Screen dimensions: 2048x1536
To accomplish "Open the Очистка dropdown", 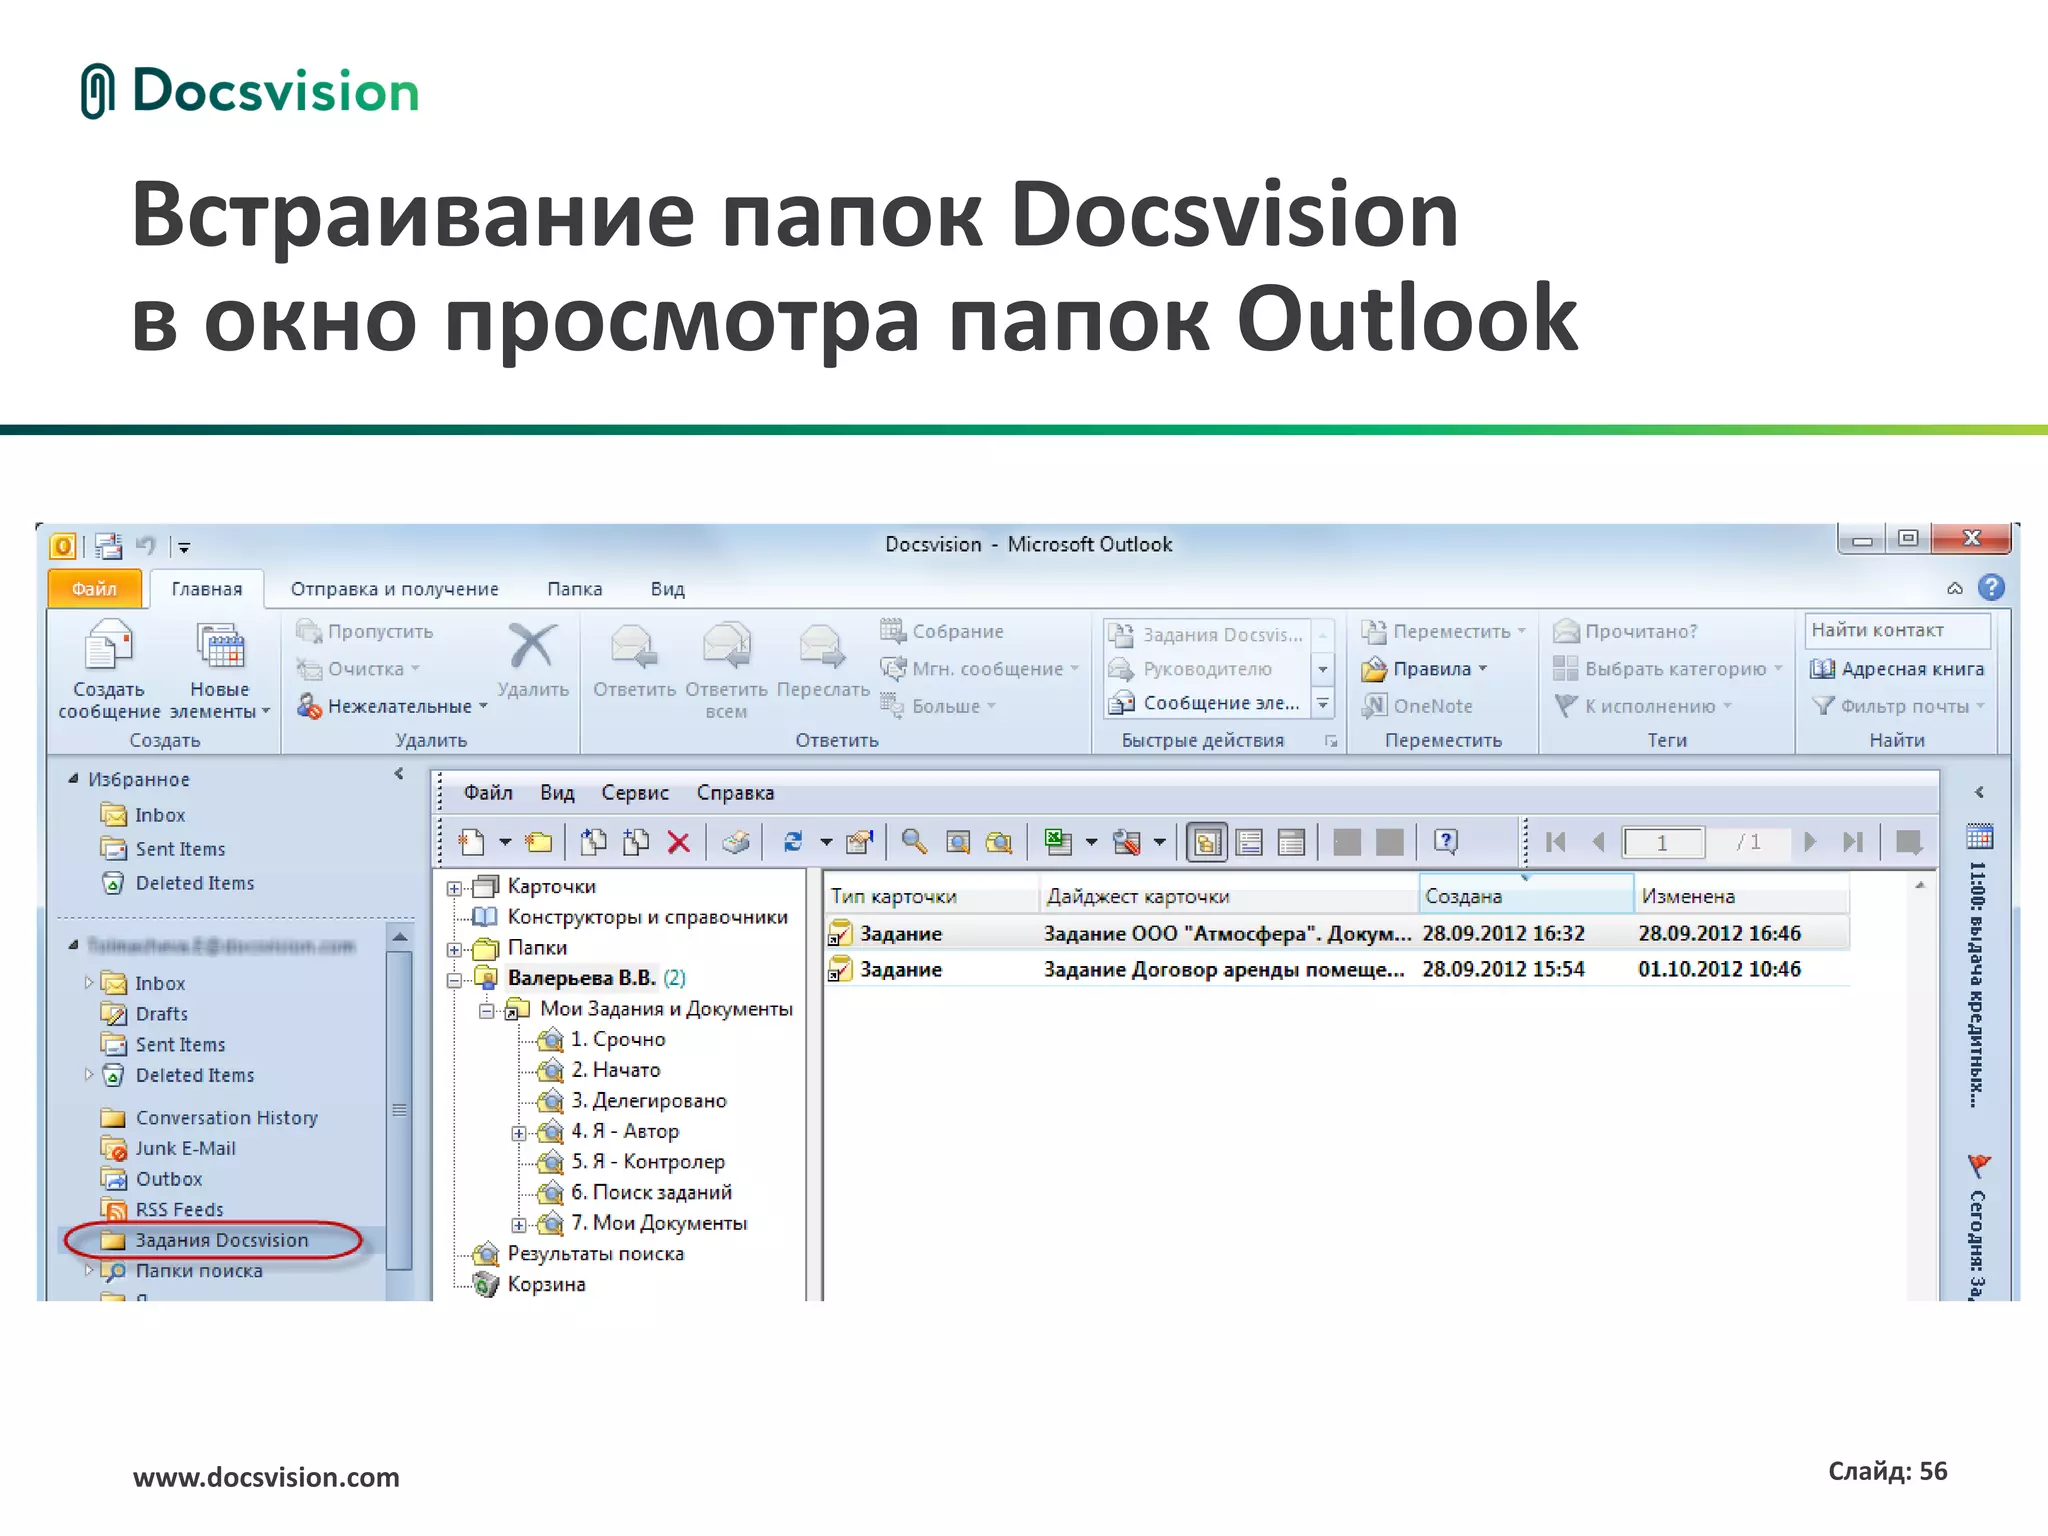I will [x=359, y=669].
